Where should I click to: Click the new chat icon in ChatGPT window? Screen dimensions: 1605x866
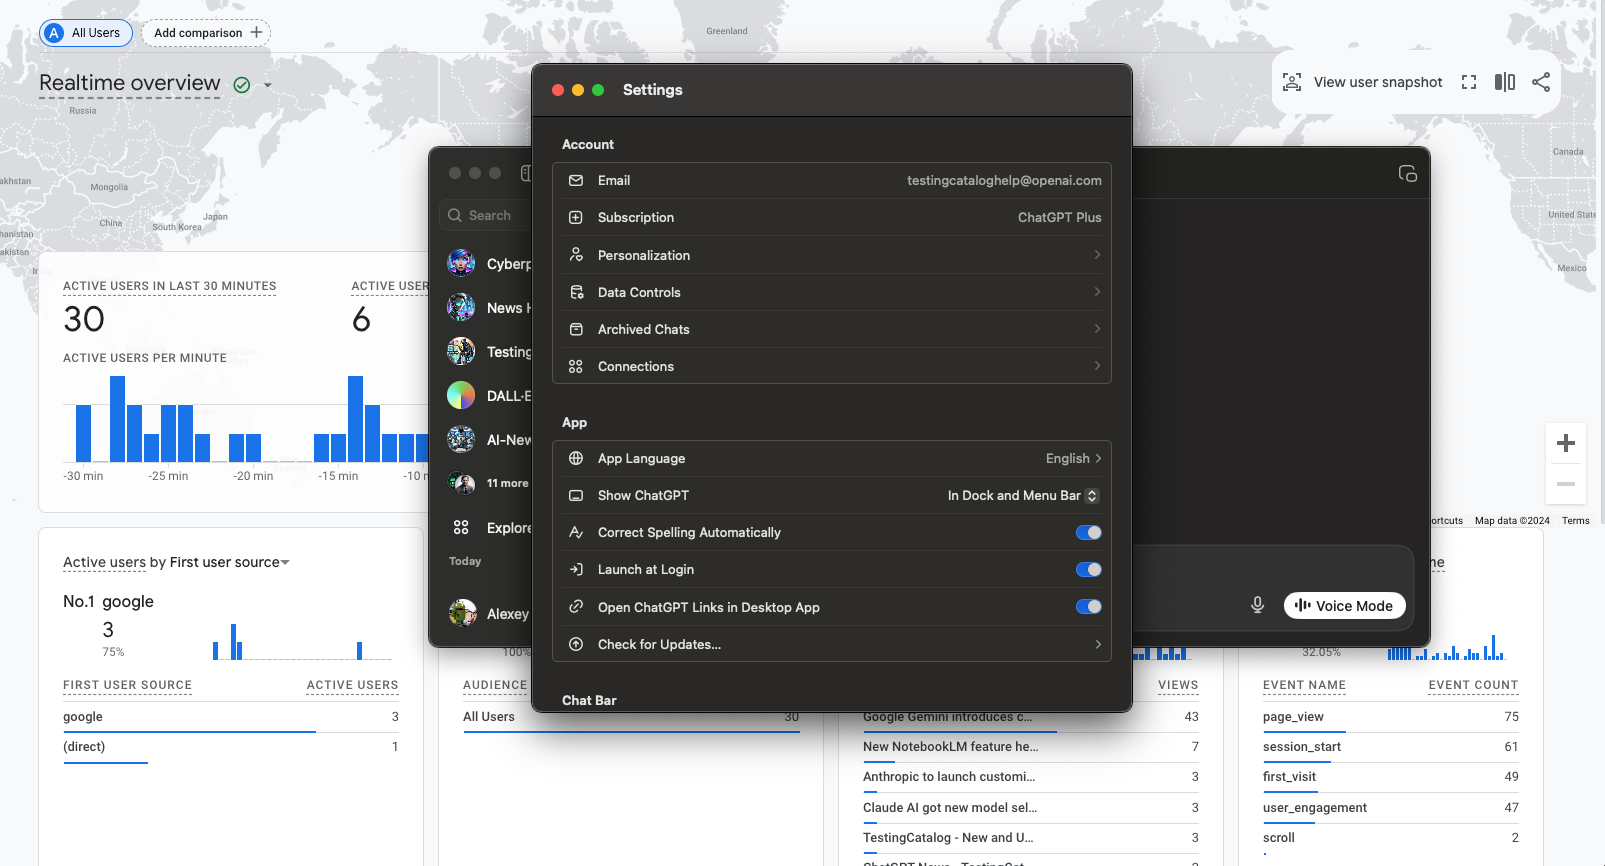[1408, 174]
